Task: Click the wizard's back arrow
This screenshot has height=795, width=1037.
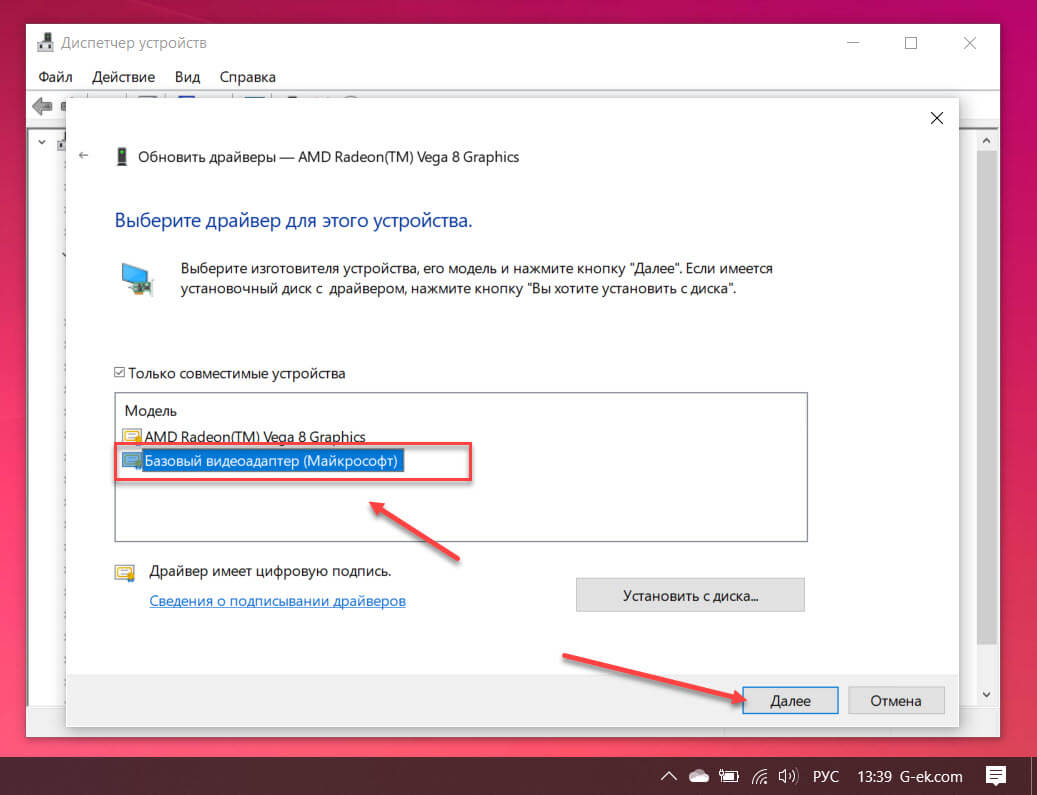Action: (x=84, y=156)
